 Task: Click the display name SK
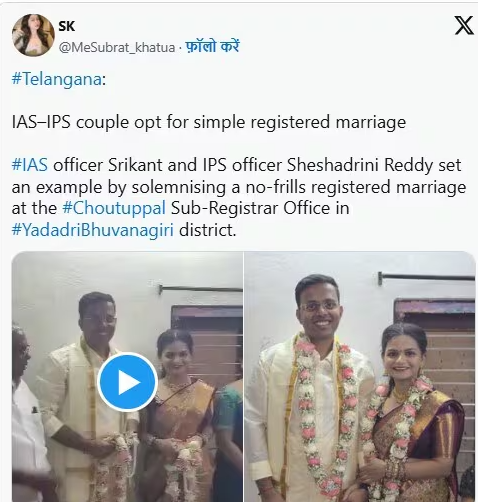(67, 26)
